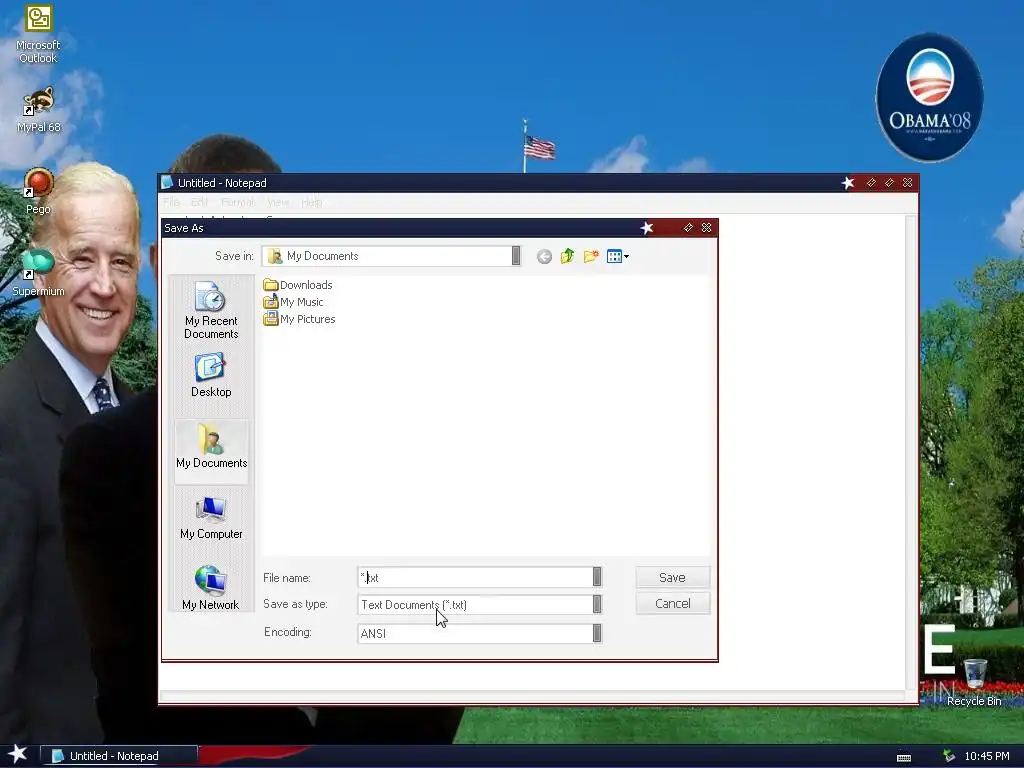
Task: Open Microsoft Outlook desktop shortcut
Action: click(38, 34)
